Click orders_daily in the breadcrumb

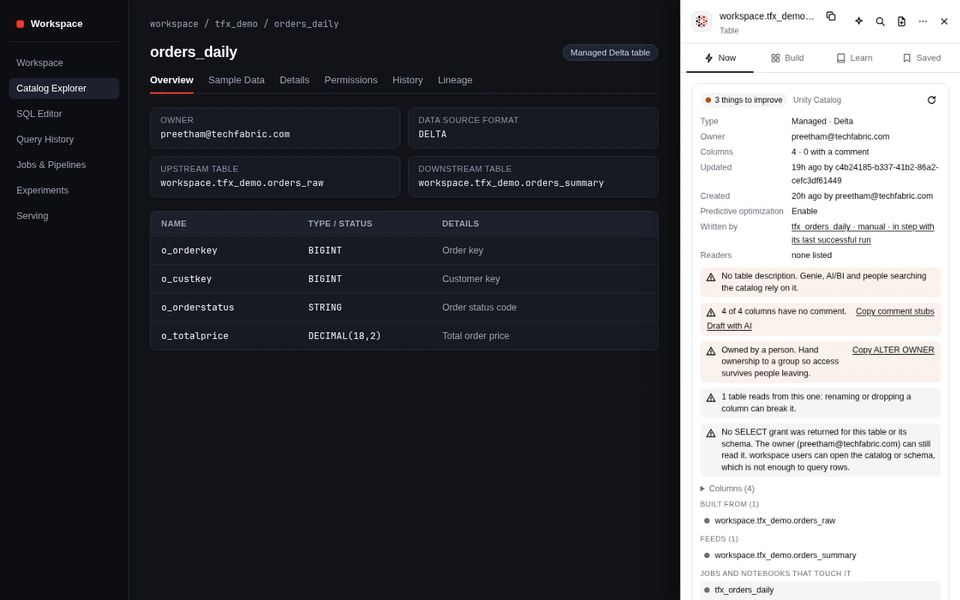(306, 24)
